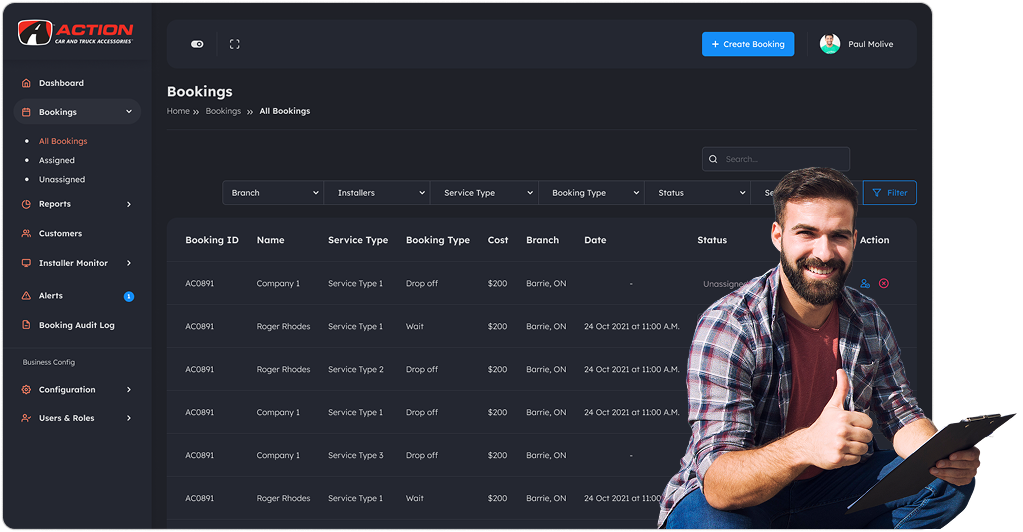Go to Home in breadcrumb
Screen dimensions: 1023x532
pos(178,111)
